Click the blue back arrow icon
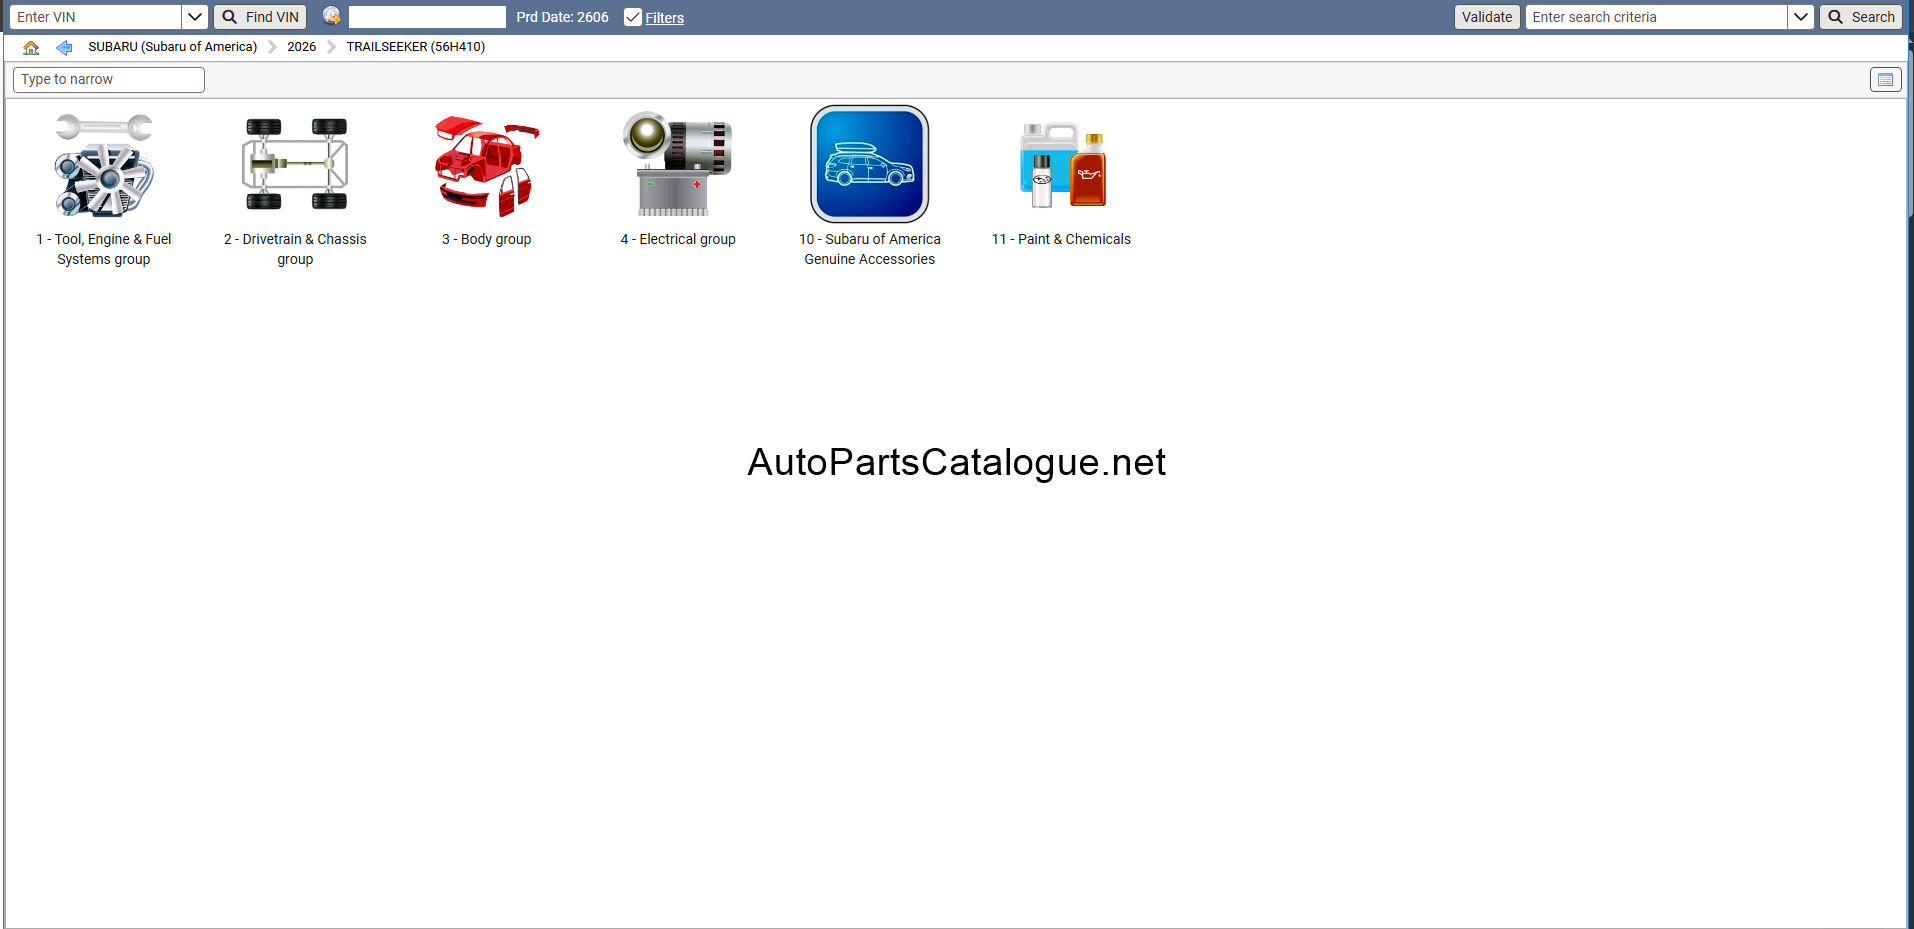 [64, 47]
